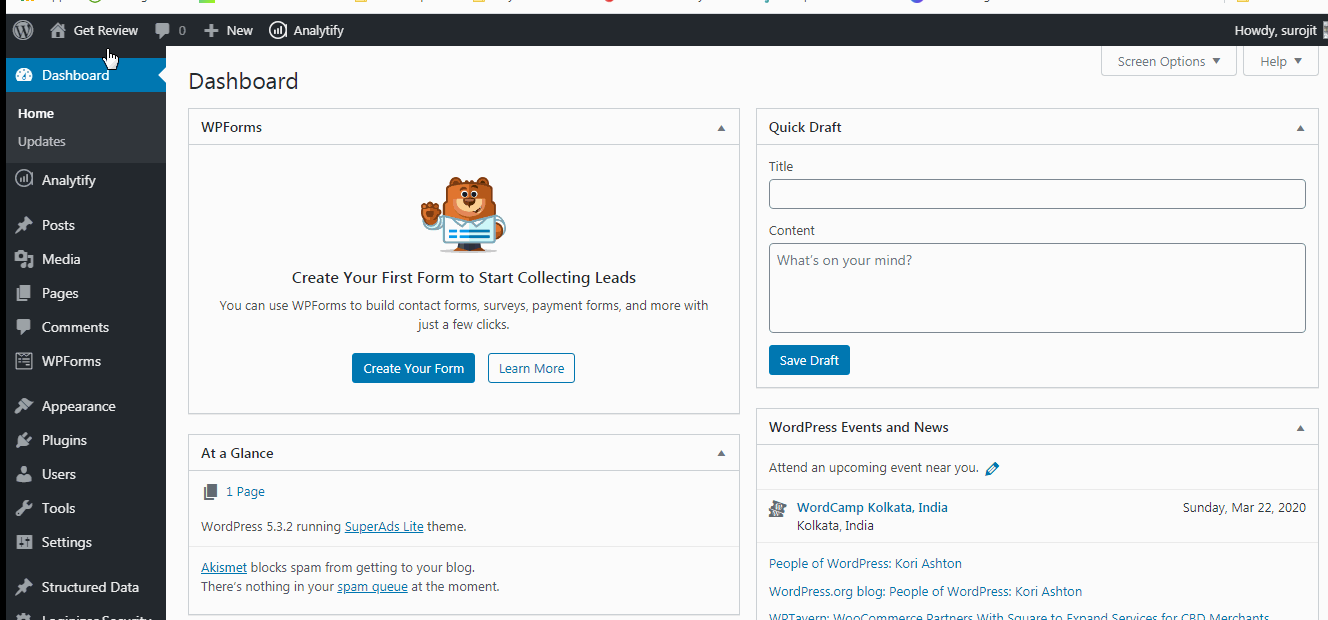Screen dimensions: 1328x620
Task: Open the Help dropdown tab
Action: click(1281, 61)
